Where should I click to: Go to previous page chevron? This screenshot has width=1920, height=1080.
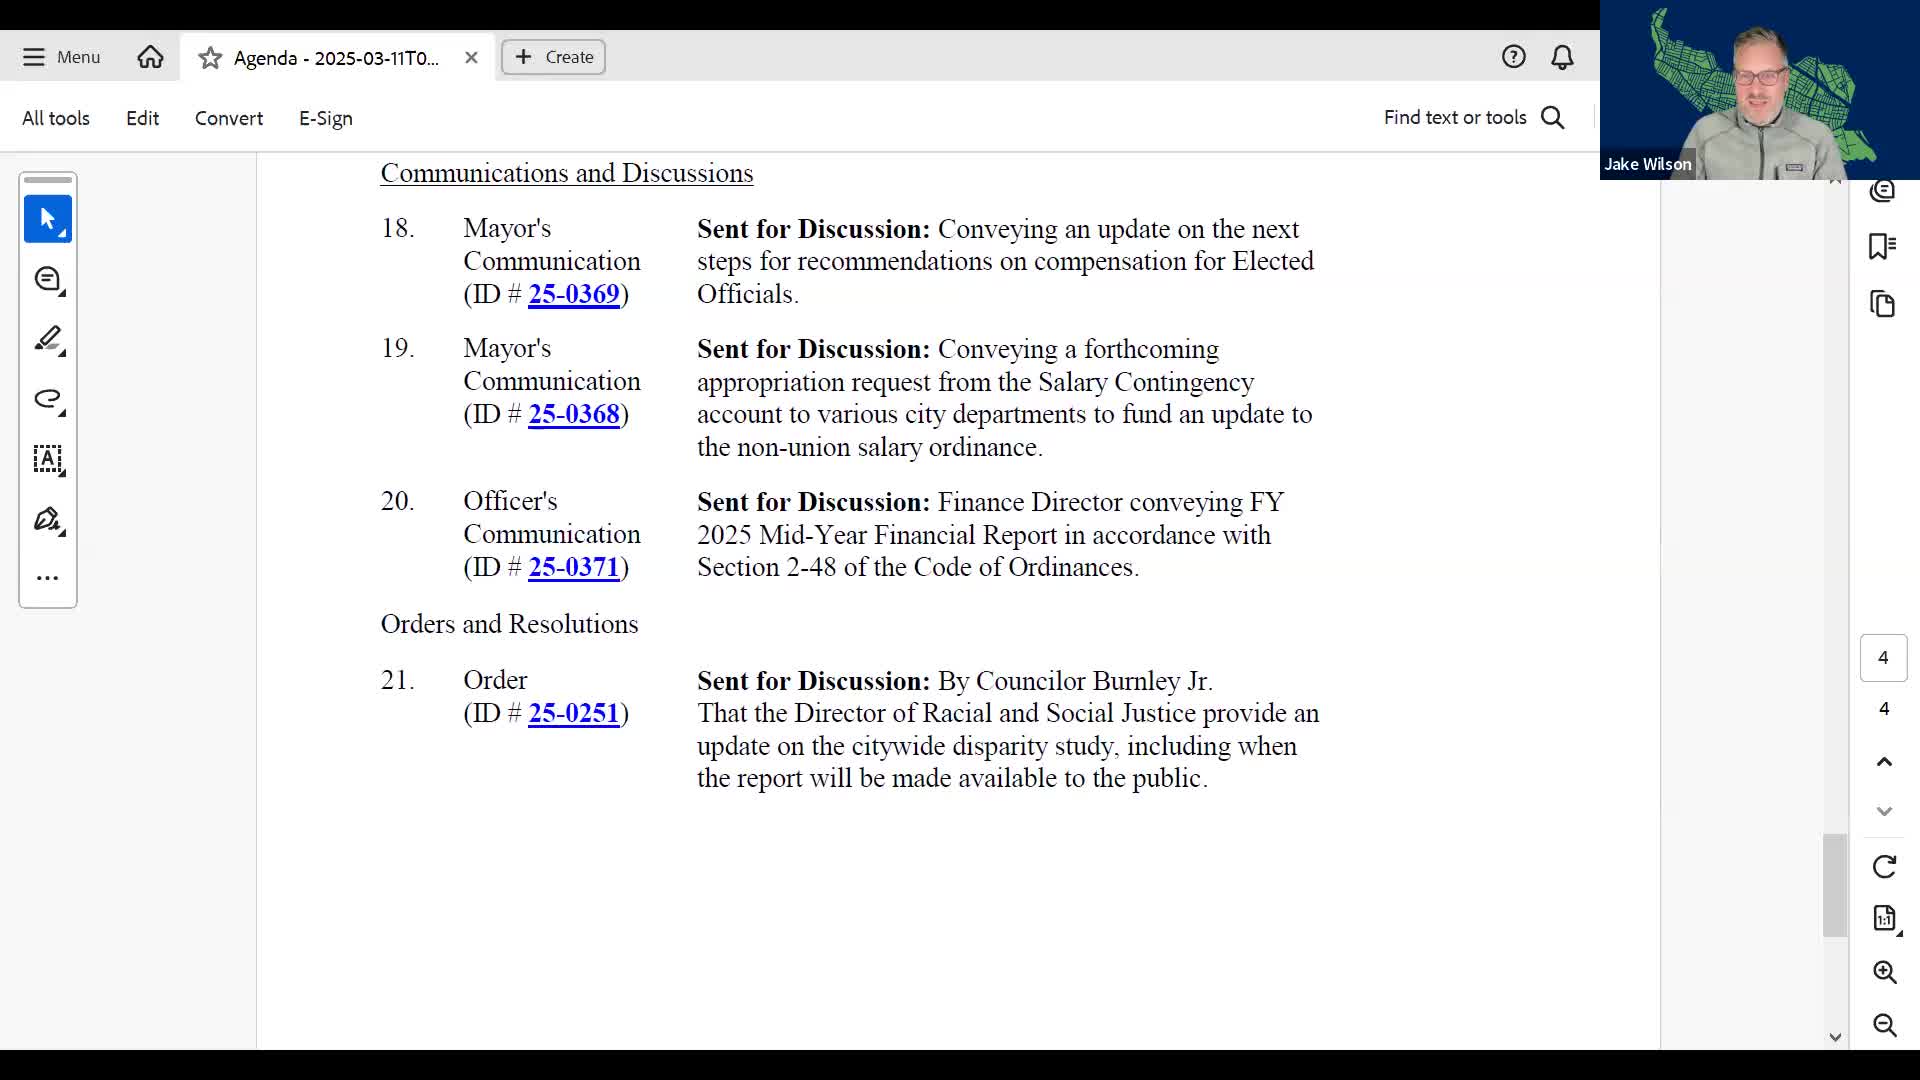pyautogui.click(x=1884, y=762)
